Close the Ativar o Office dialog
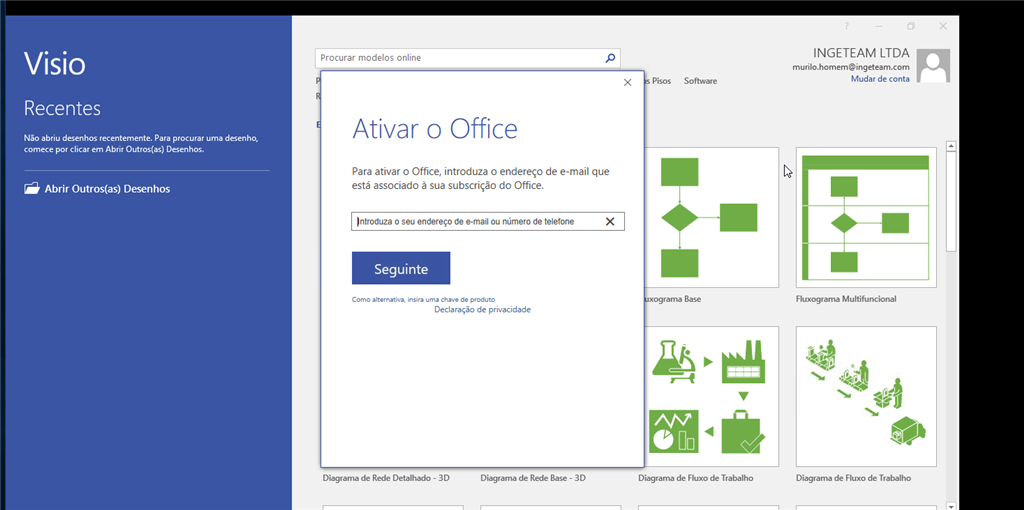Image resolution: width=1024 pixels, height=510 pixels. click(628, 82)
